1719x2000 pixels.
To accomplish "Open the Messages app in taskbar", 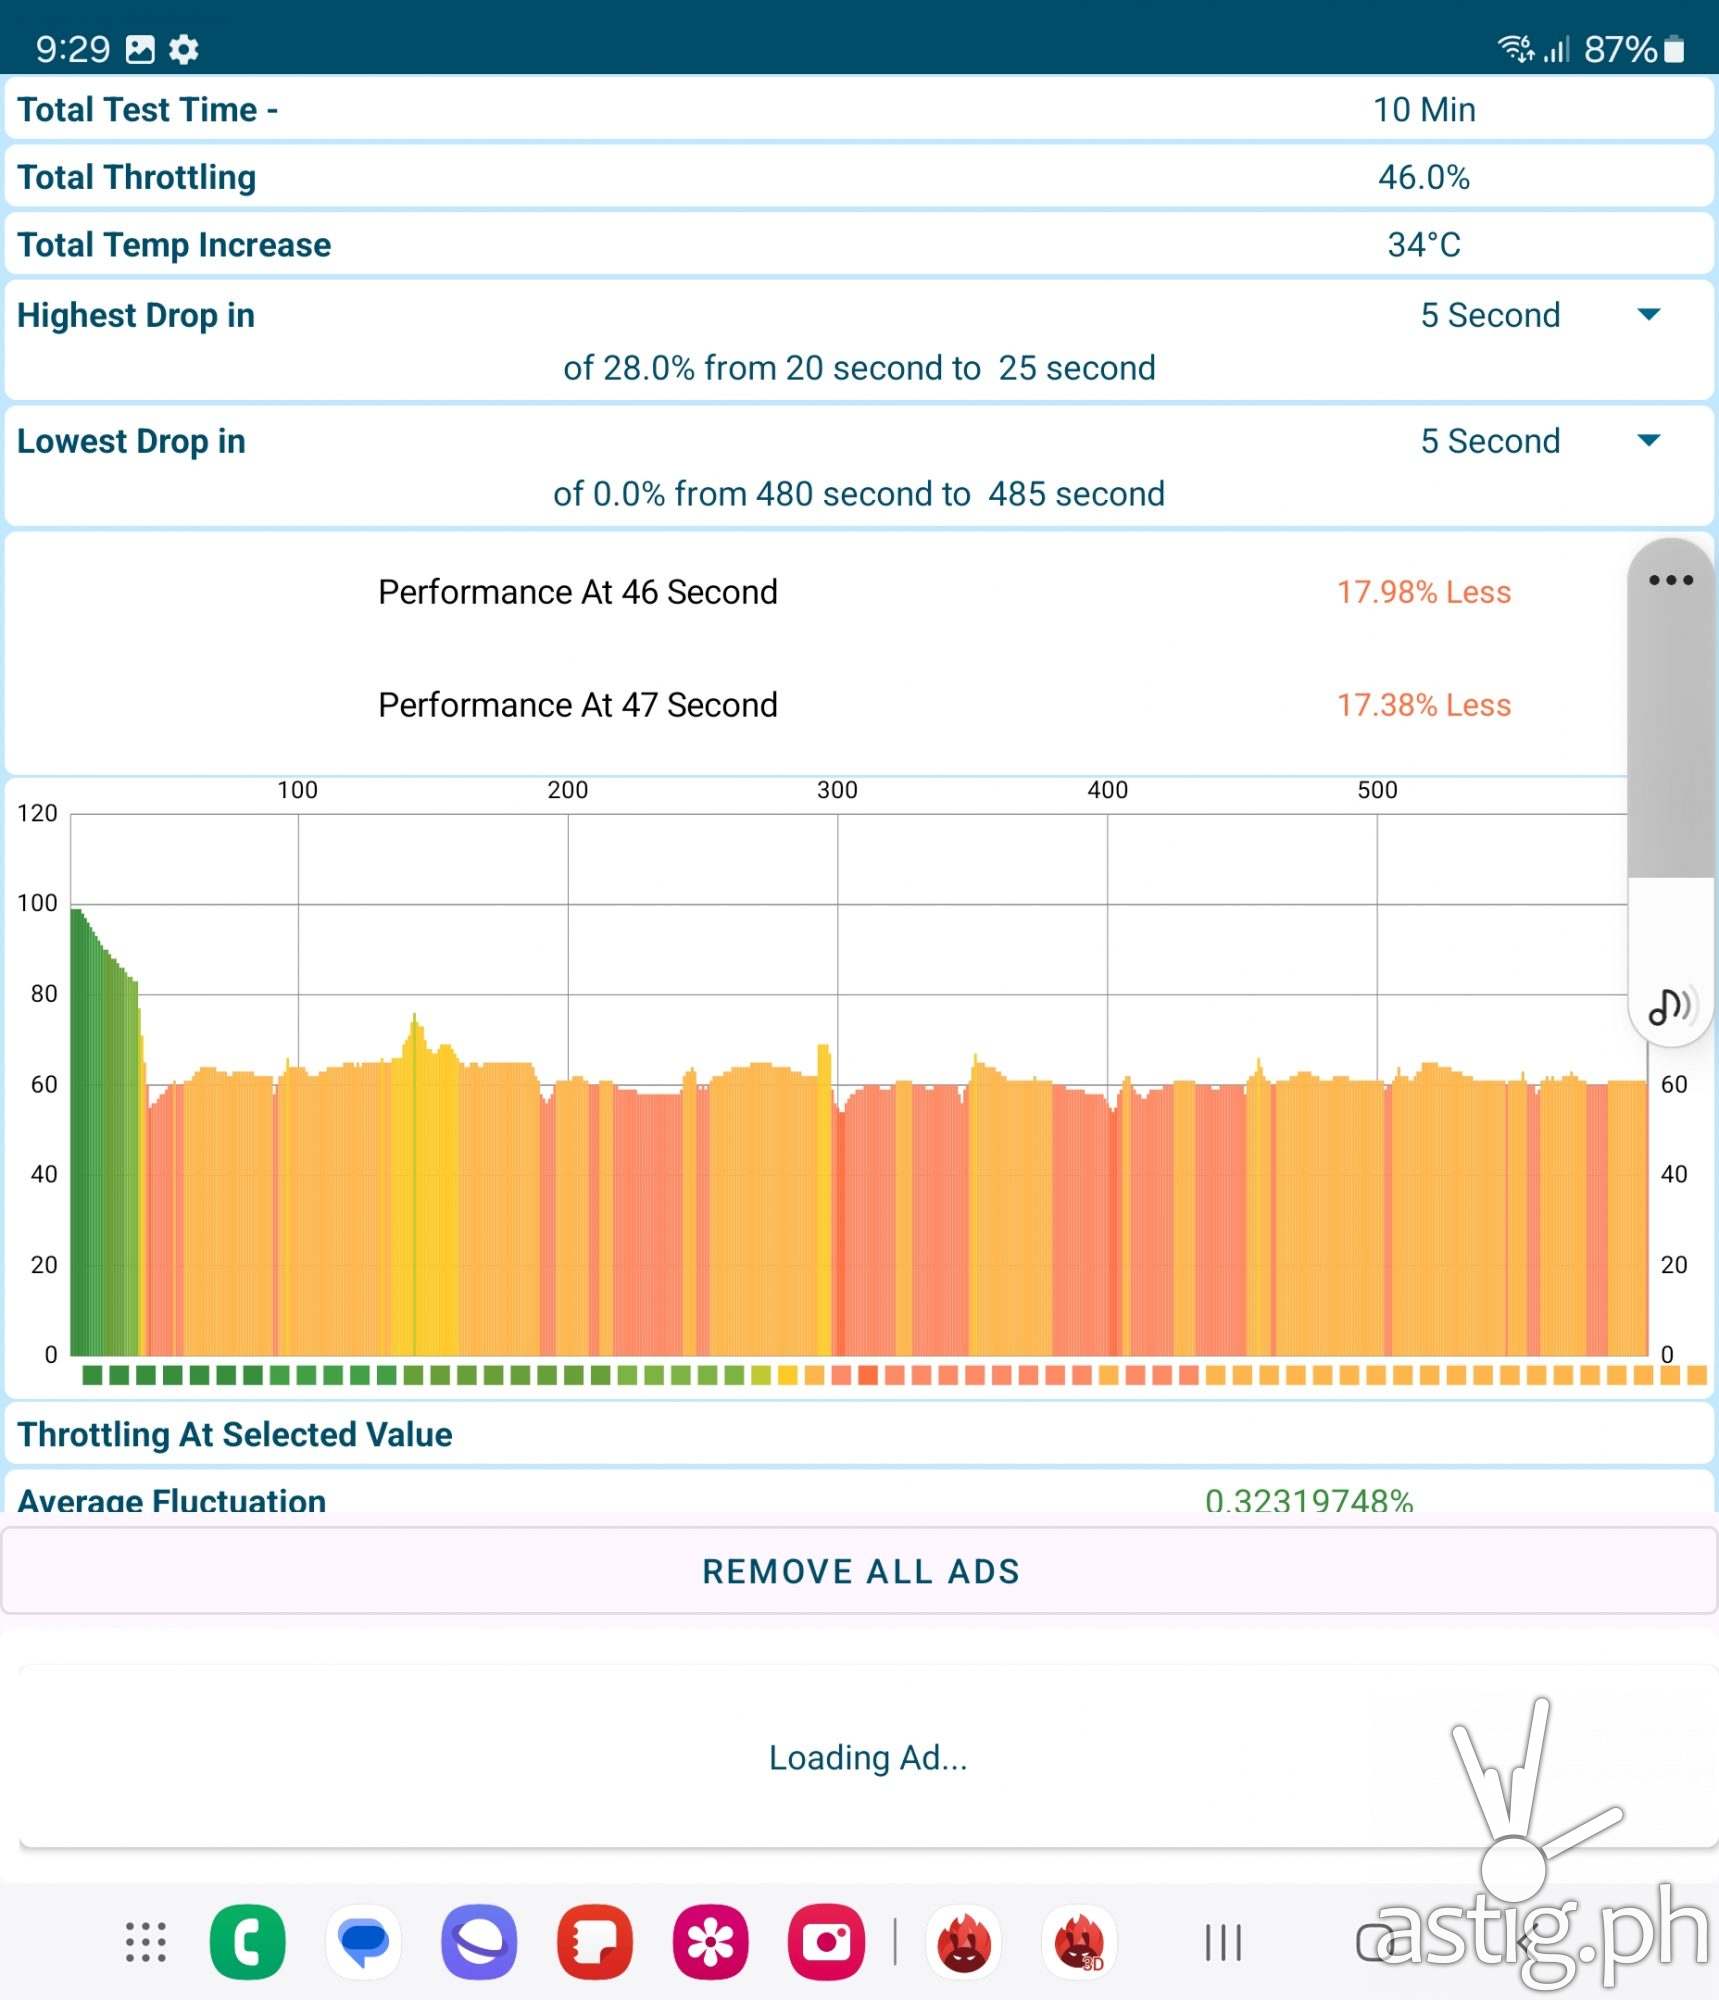I will (x=363, y=1942).
